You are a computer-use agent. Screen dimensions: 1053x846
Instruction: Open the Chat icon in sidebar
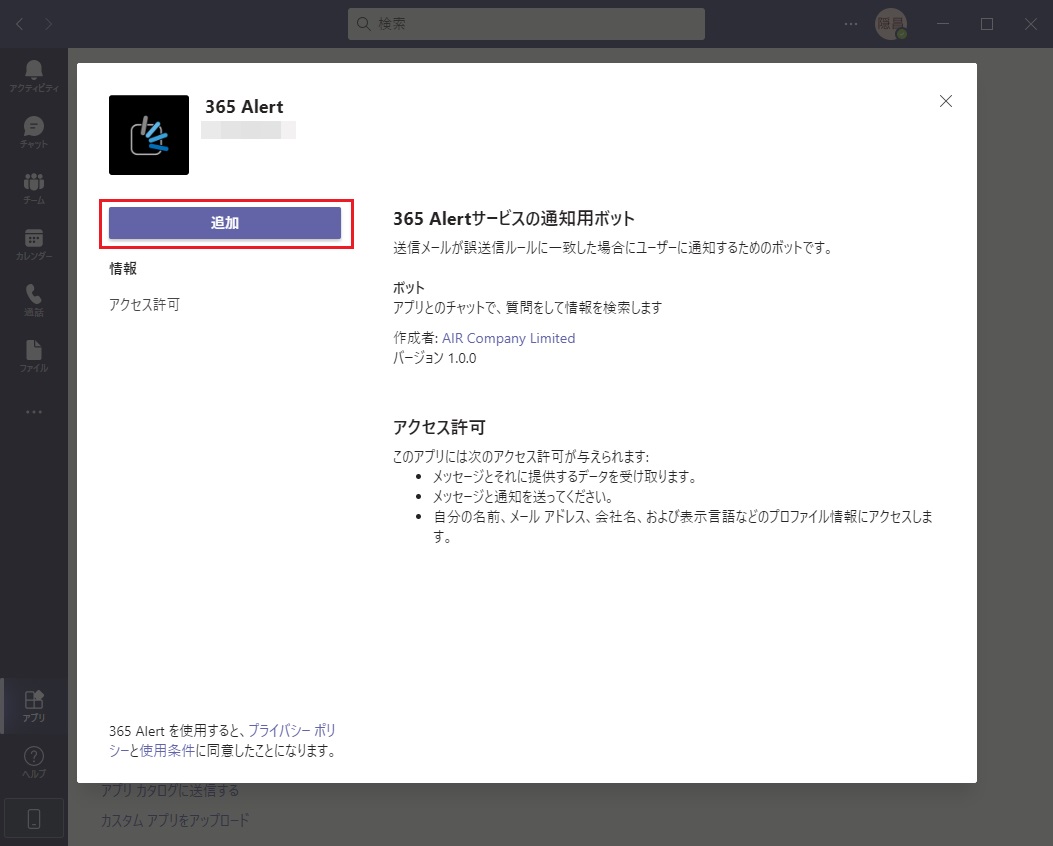(34, 131)
